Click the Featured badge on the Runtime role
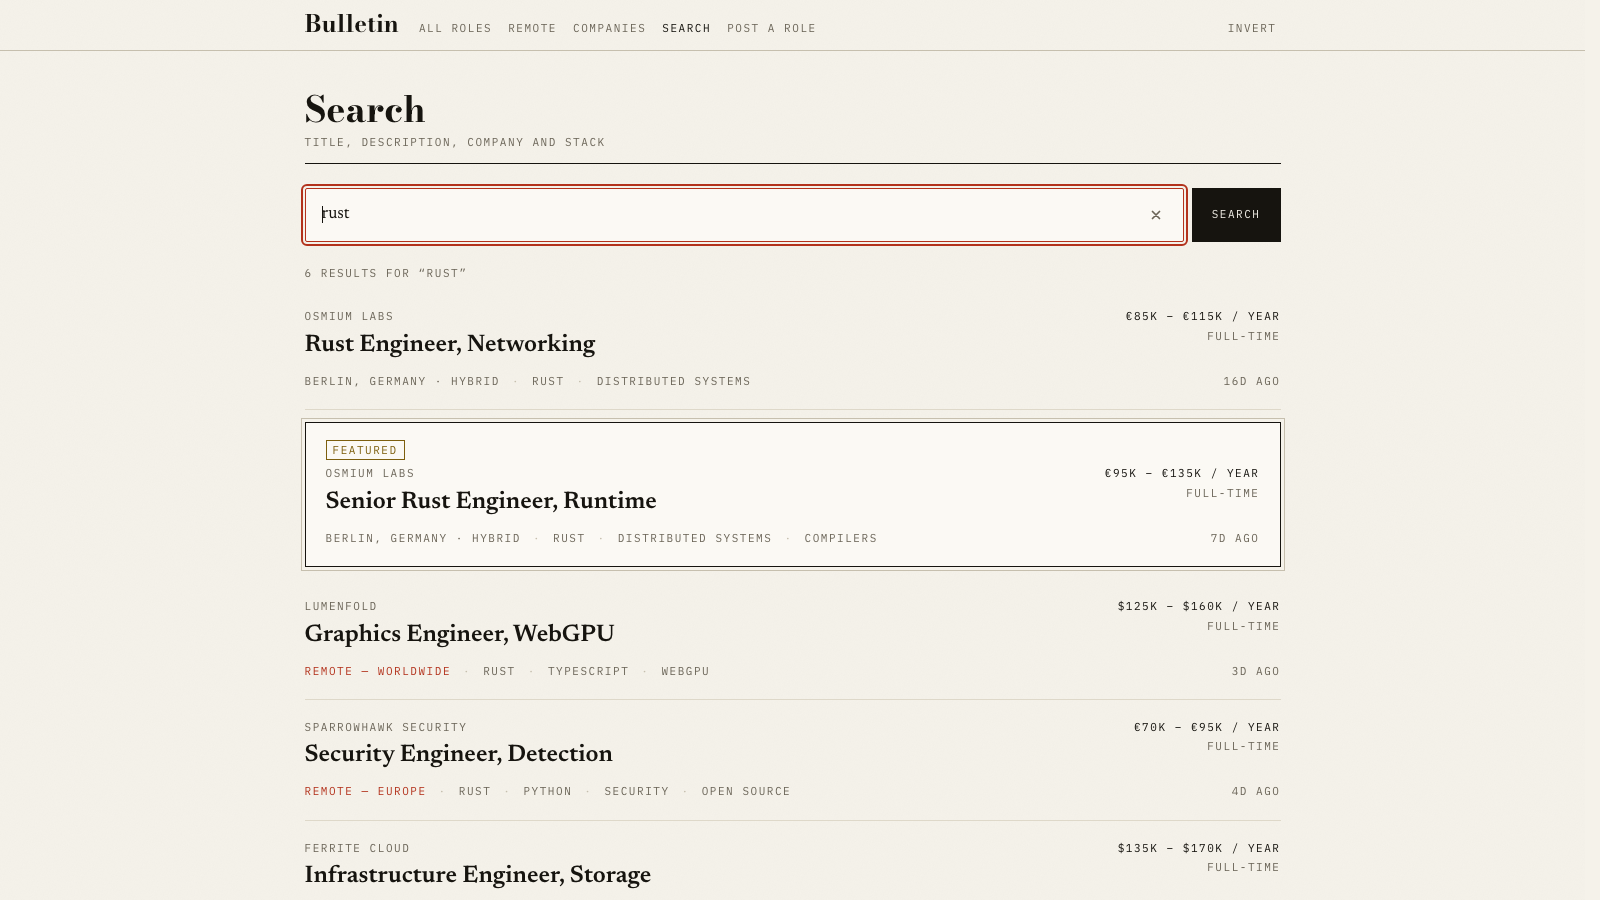This screenshot has width=1600, height=900. [x=365, y=450]
